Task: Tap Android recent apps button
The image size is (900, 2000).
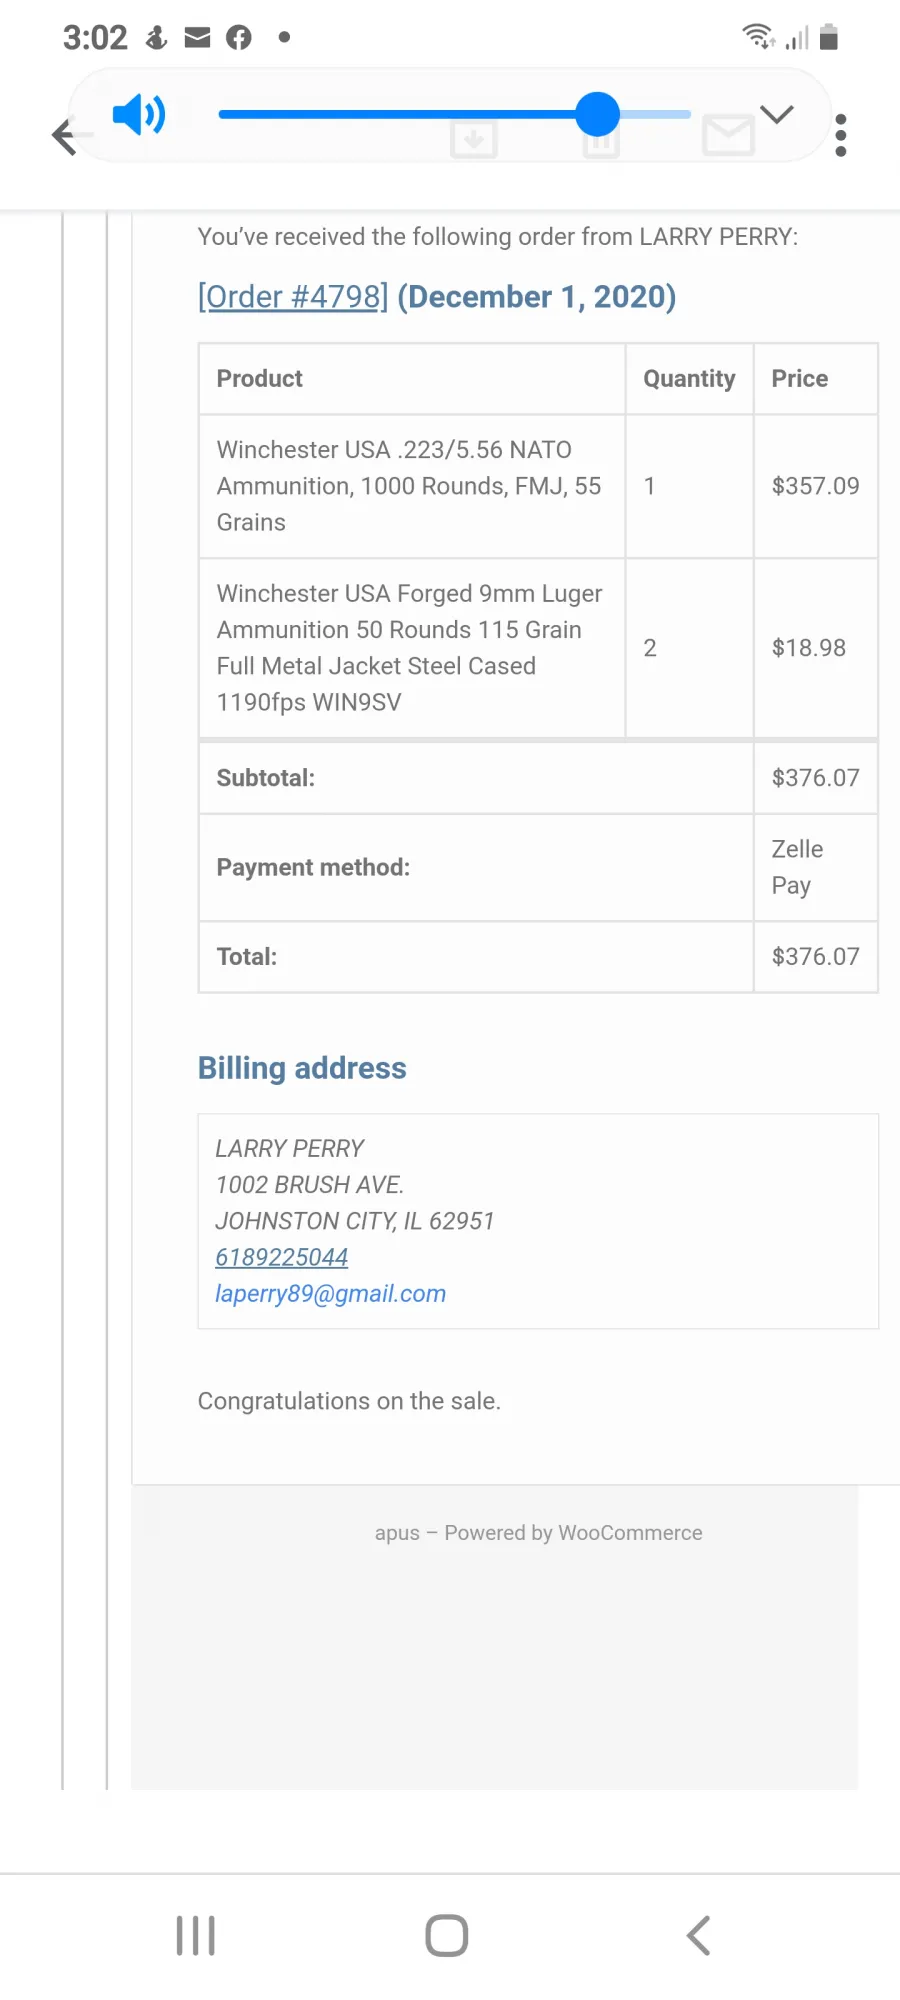Action: coord(196,1936)
